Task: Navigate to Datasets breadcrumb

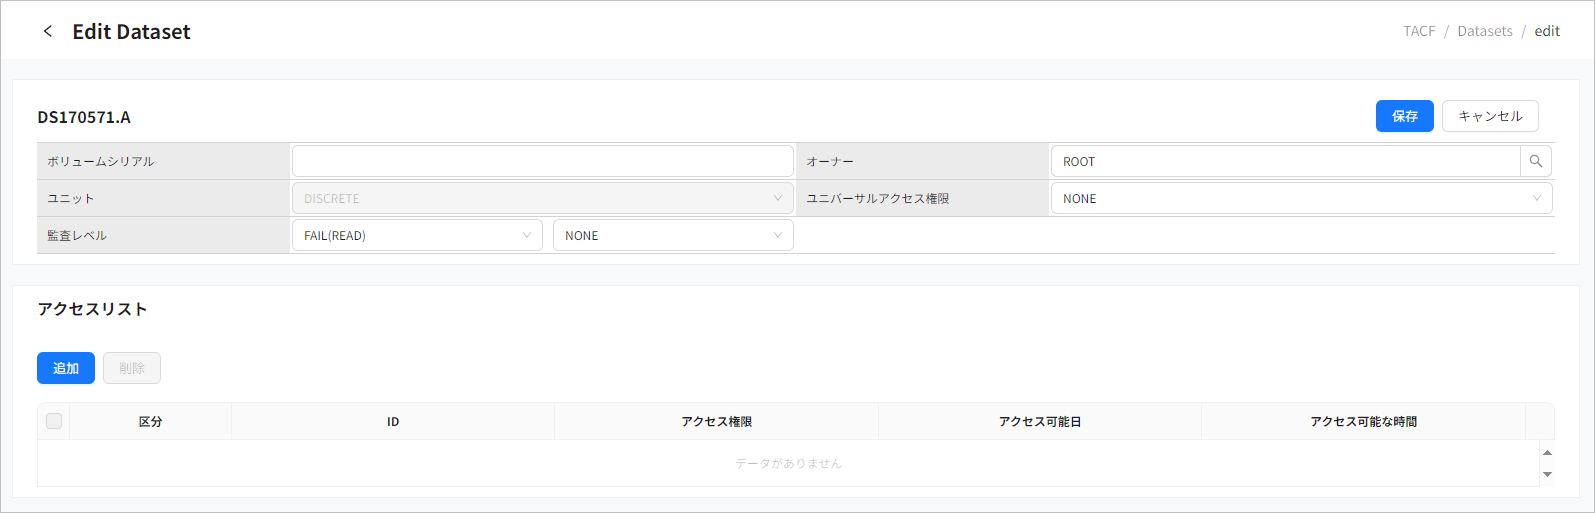Action: click(1484, 31)
